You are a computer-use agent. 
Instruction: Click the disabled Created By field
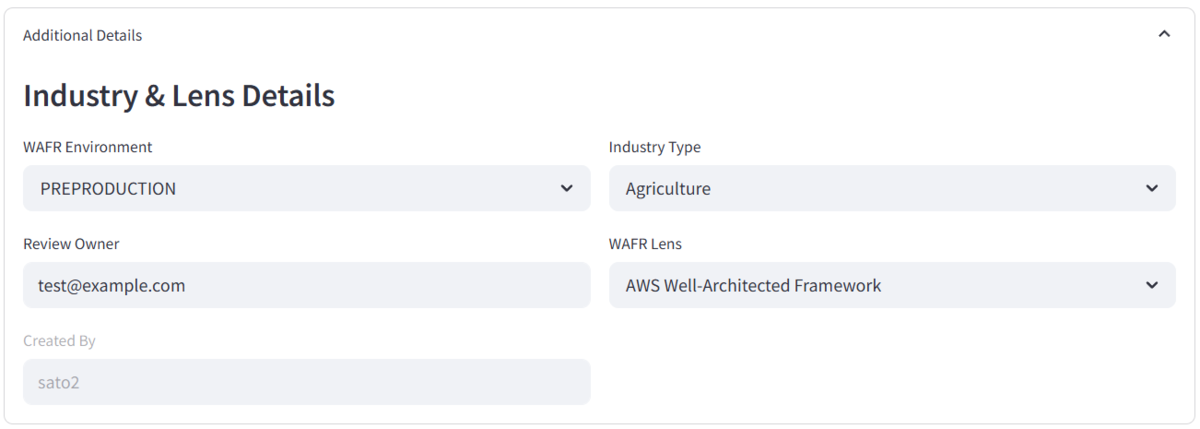pyautogui.click(x=307, y=382)
